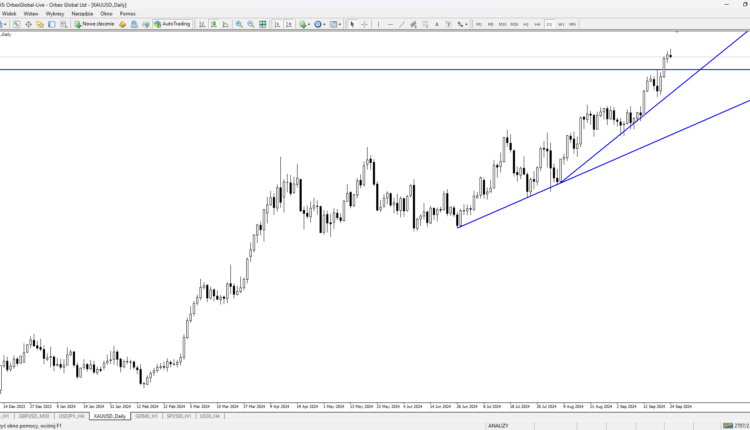This screenshot has height=430, width=750.
Task: Select the crosshair tool
Action: click(364, 24)
